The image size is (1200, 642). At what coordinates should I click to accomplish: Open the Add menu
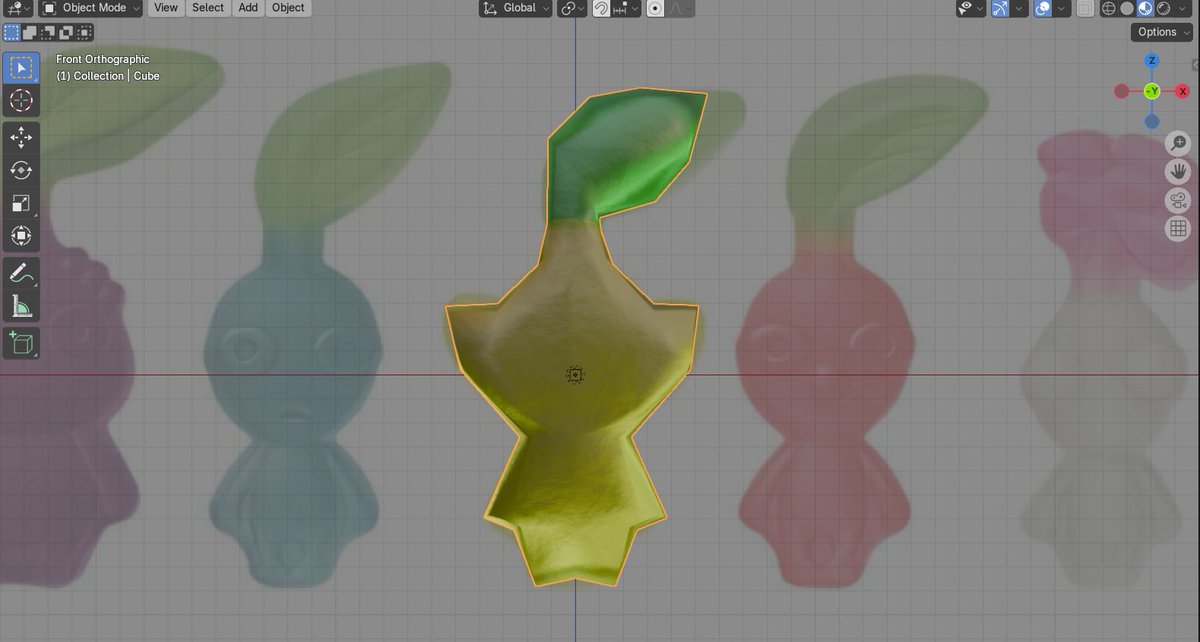click(x=248, y=8)
